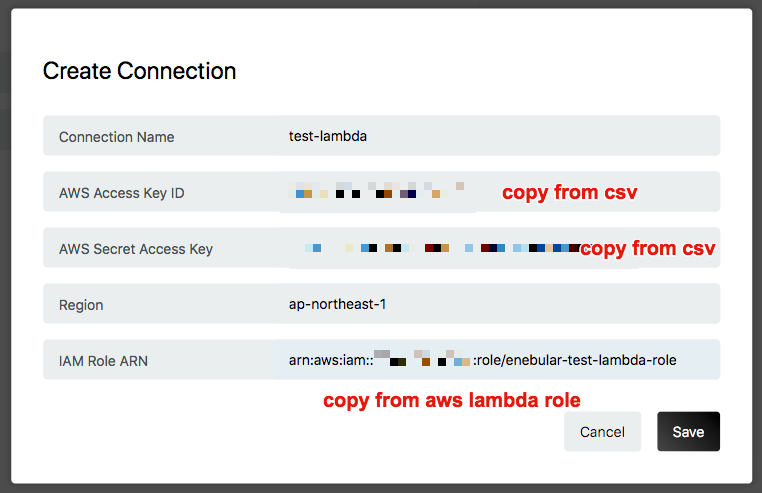
Task: Click the Save button
Action: pos(688,431)
